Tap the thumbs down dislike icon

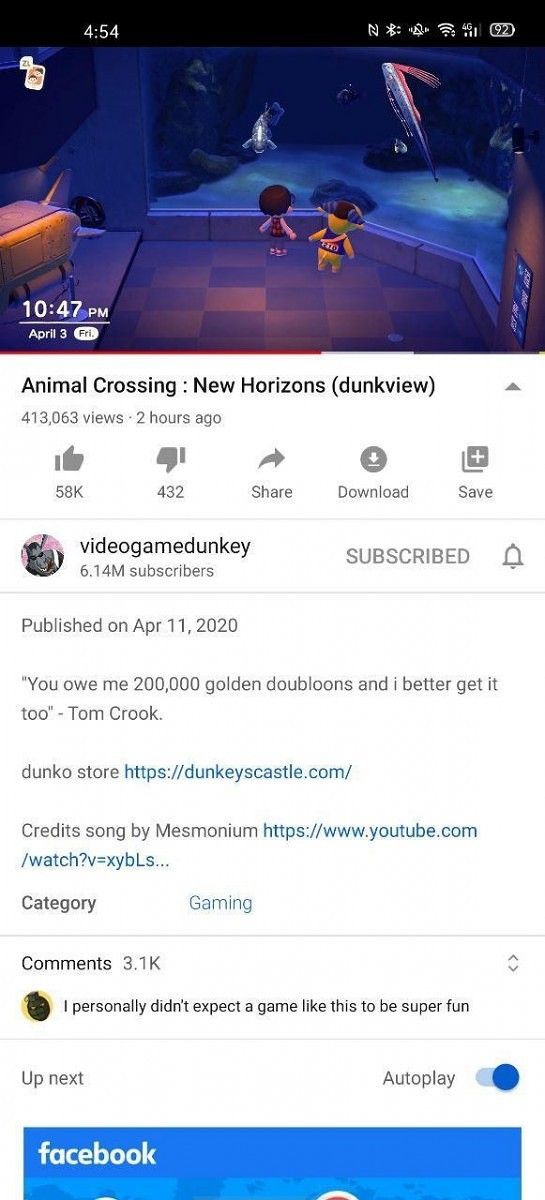(x=170, y=460)
